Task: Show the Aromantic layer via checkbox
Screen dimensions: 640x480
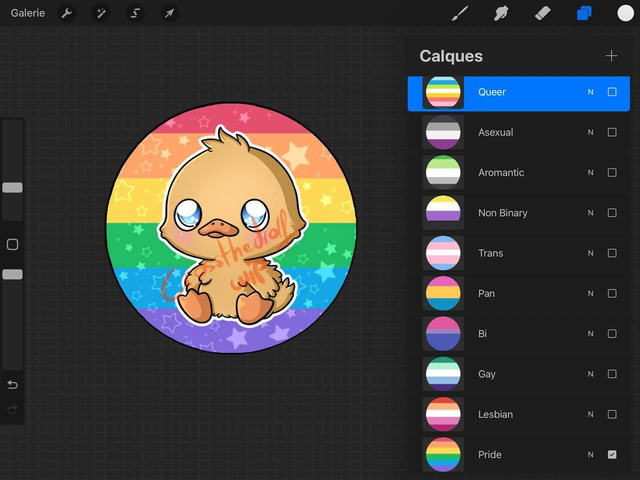Action: 612,173
